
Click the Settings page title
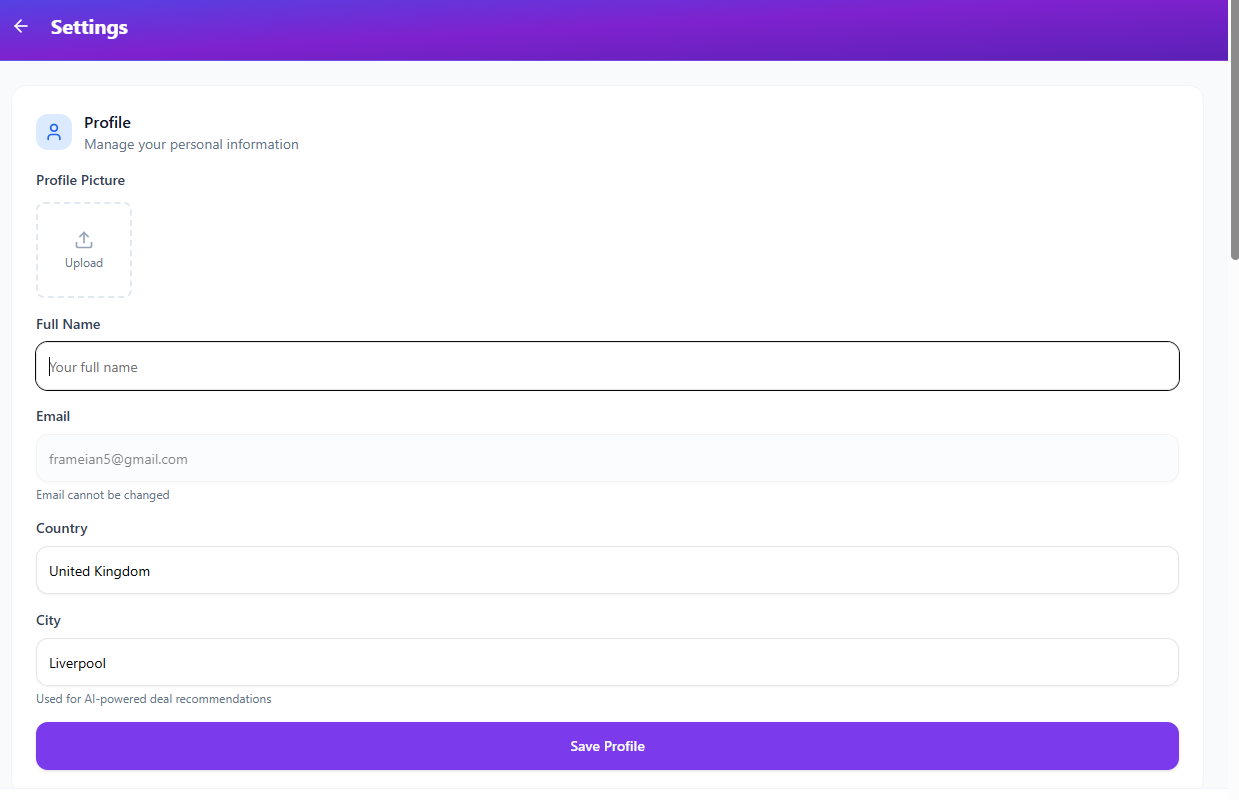click(x=89, y=28)
